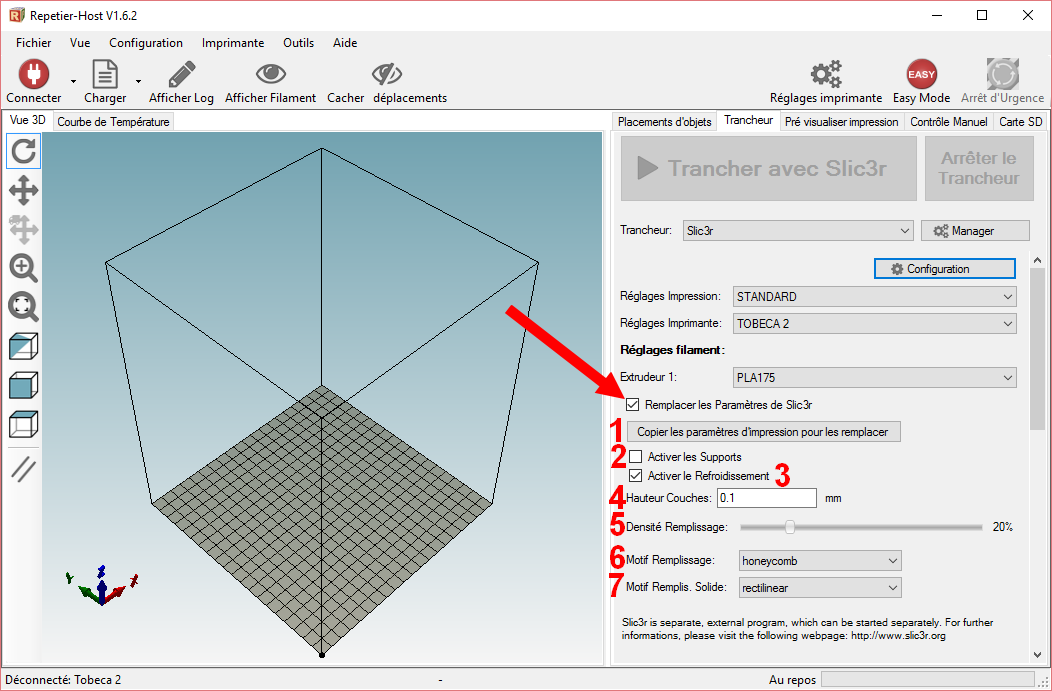Screen dimensions: 1052x691
Task: Select the rotate view tool in sidebar
Action: point(24,151)
